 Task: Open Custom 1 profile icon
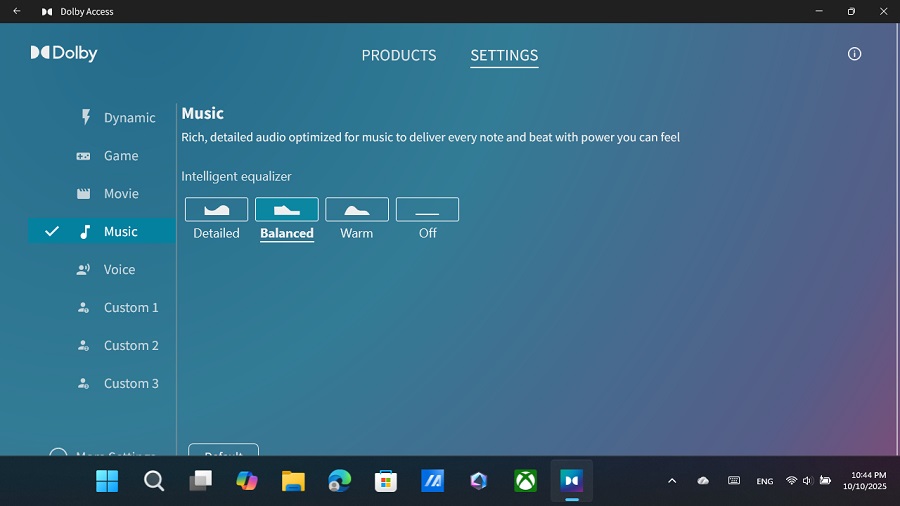85,308
